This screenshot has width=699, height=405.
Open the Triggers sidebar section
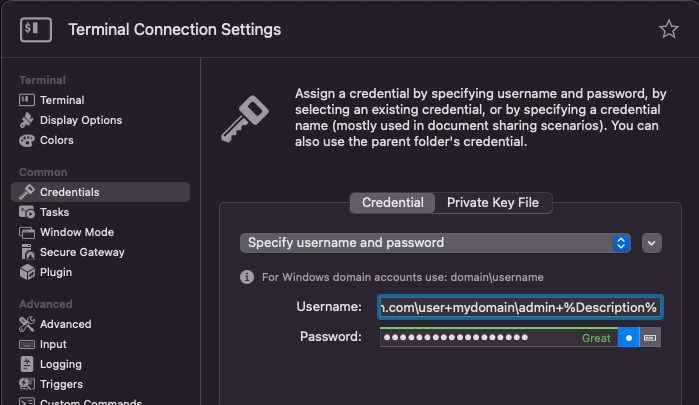pos(60,384)
